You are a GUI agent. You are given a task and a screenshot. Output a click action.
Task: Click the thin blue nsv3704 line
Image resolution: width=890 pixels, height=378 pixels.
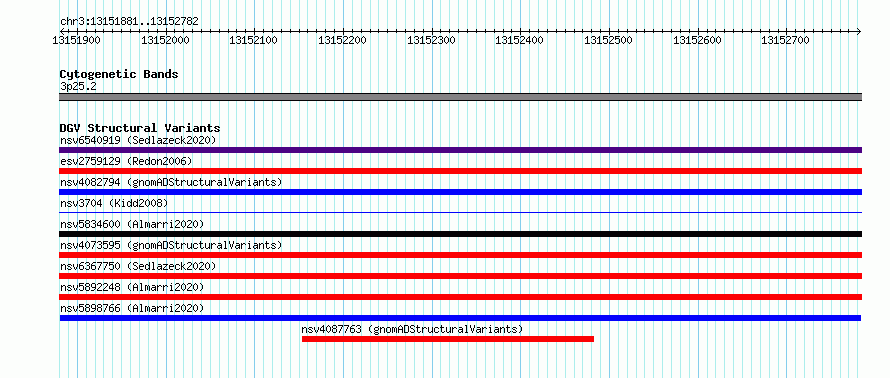[460, 212]
